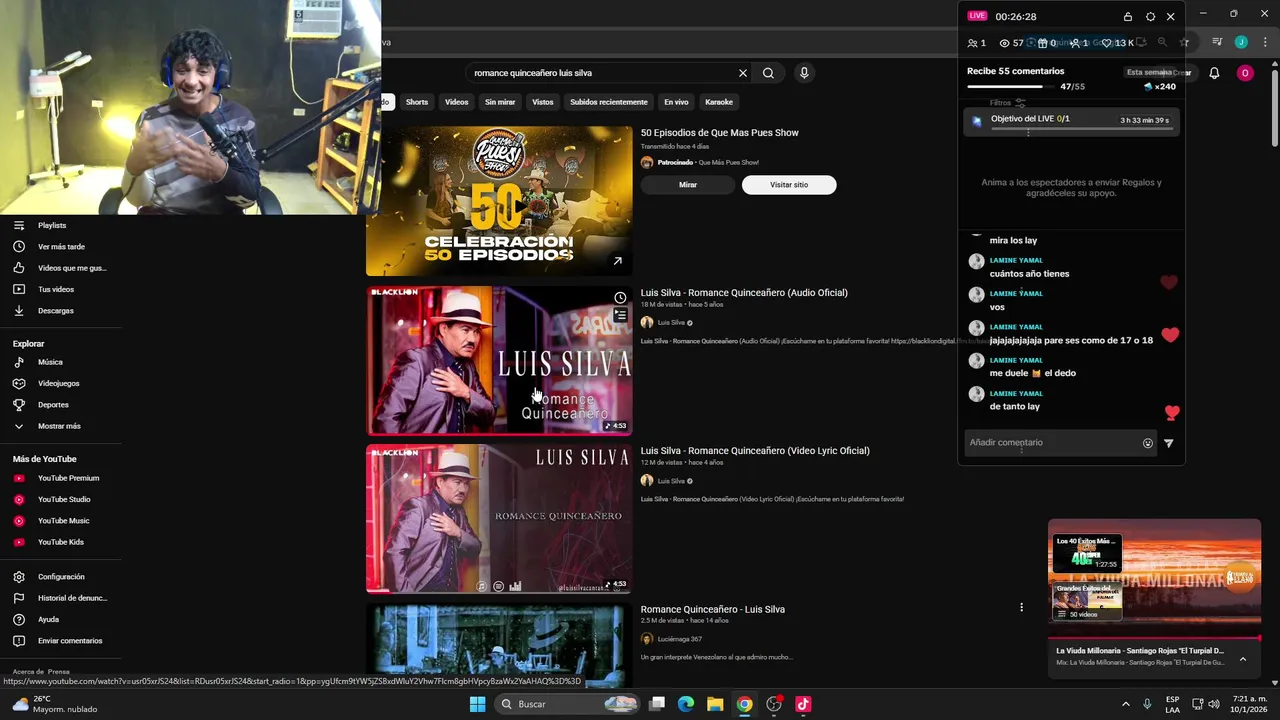This screenshot has width=1280, height=720.
Task: Add Audio Oficial video to queue
Action: tap(620, 315)
